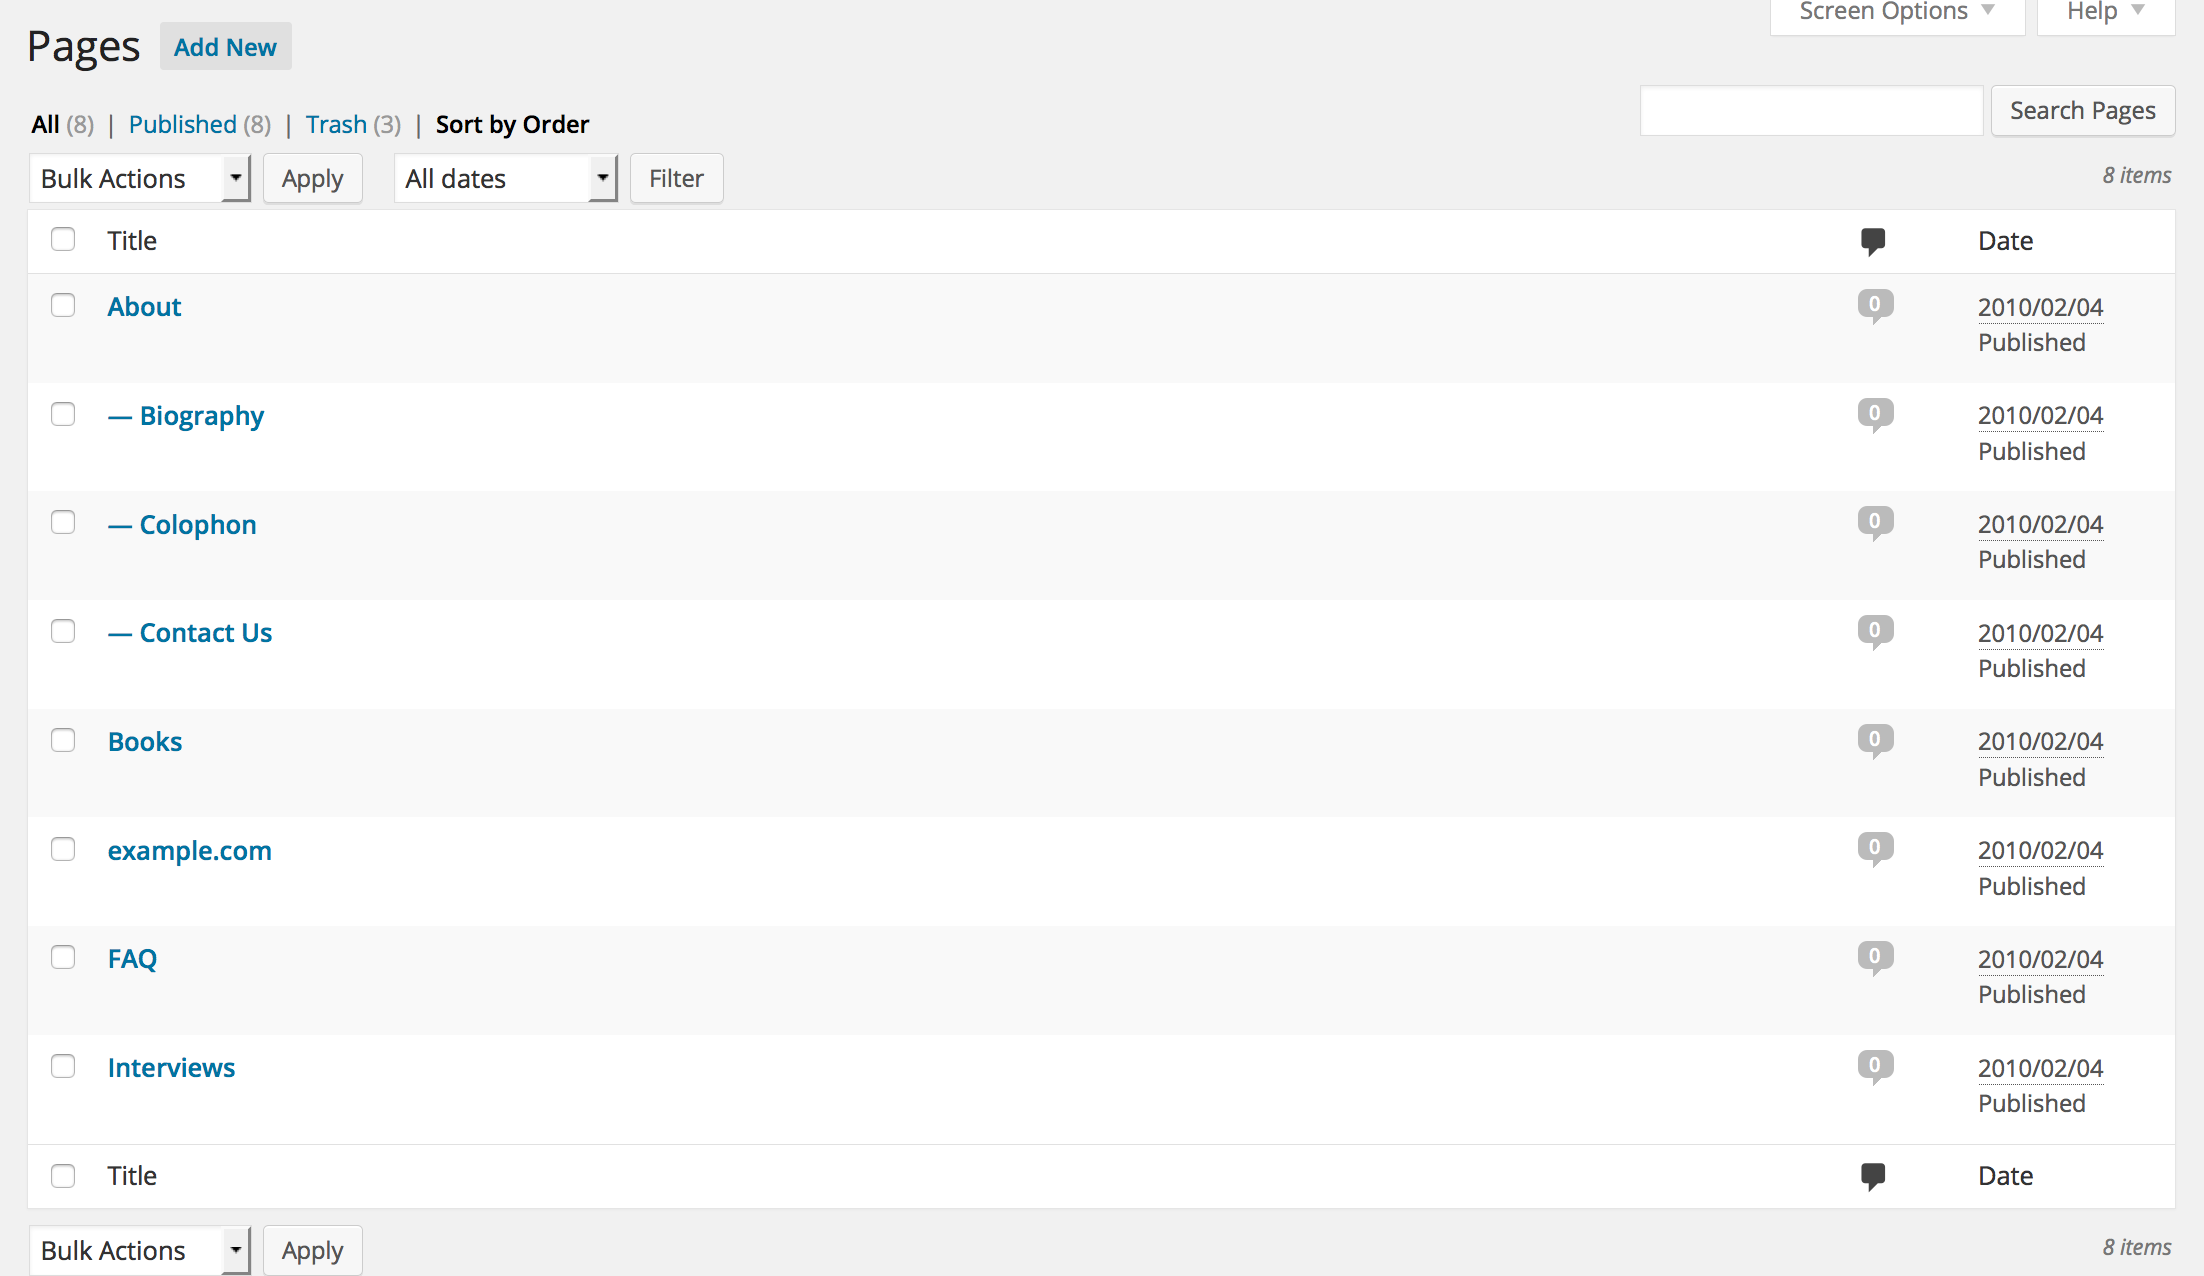Expand the All dates filter dropdown

[505, 179]
